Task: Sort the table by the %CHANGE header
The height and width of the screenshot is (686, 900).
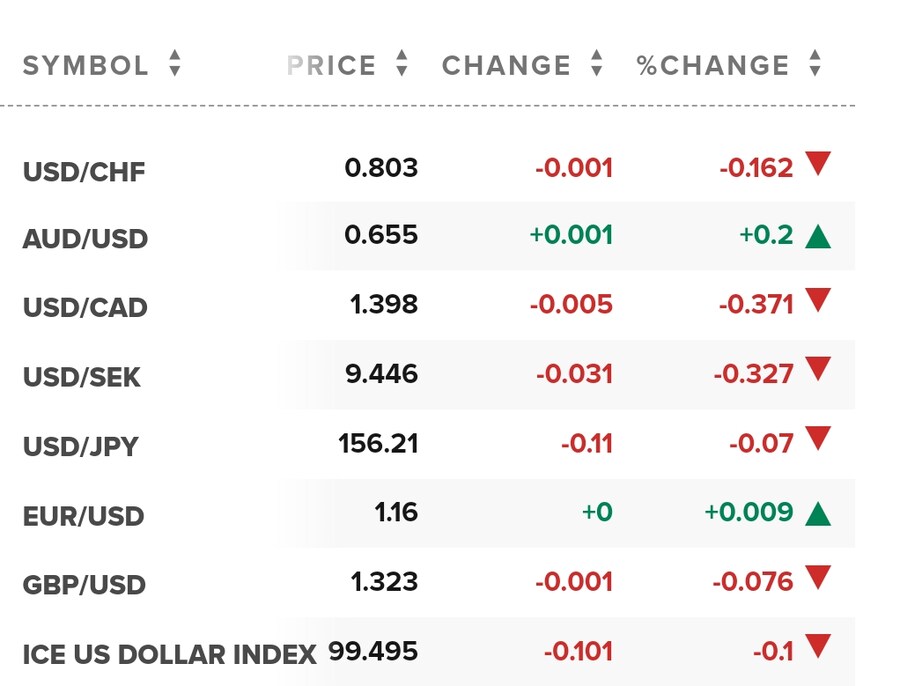Action: (713, 66)
